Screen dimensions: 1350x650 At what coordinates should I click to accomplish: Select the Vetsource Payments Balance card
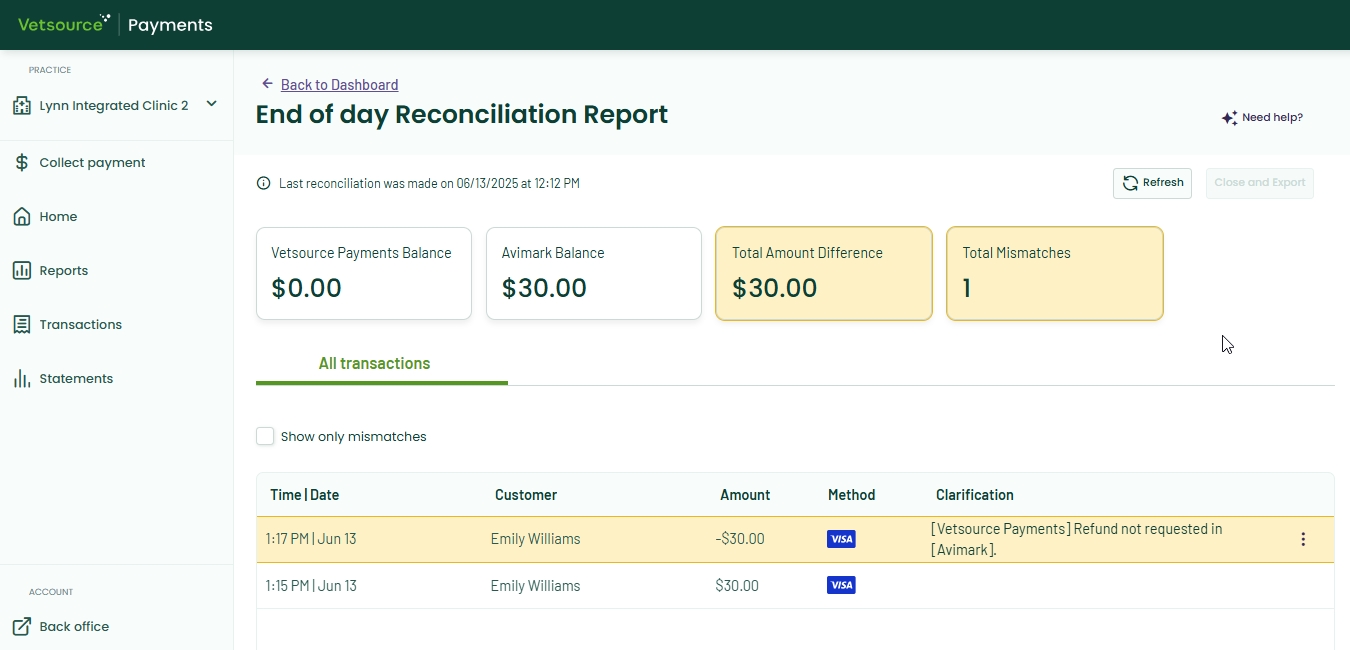[x=364, y=274]
